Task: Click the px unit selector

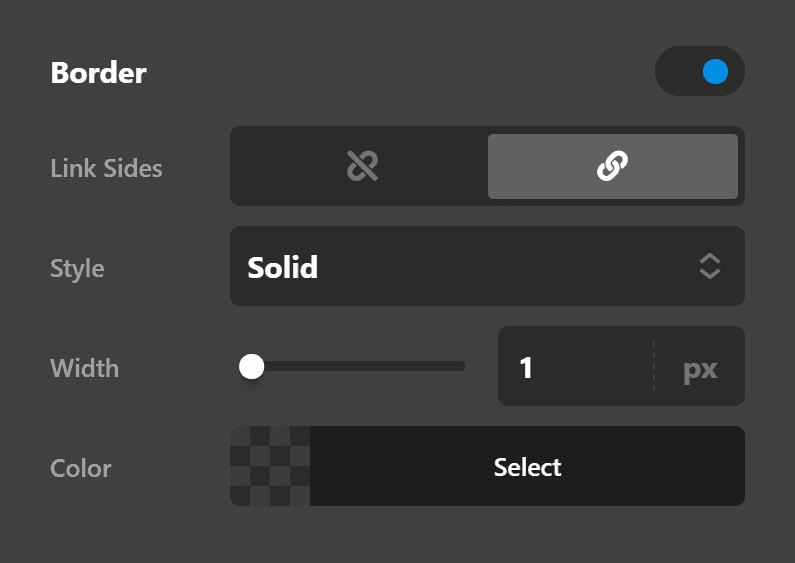Action: [x=700, y=368]
